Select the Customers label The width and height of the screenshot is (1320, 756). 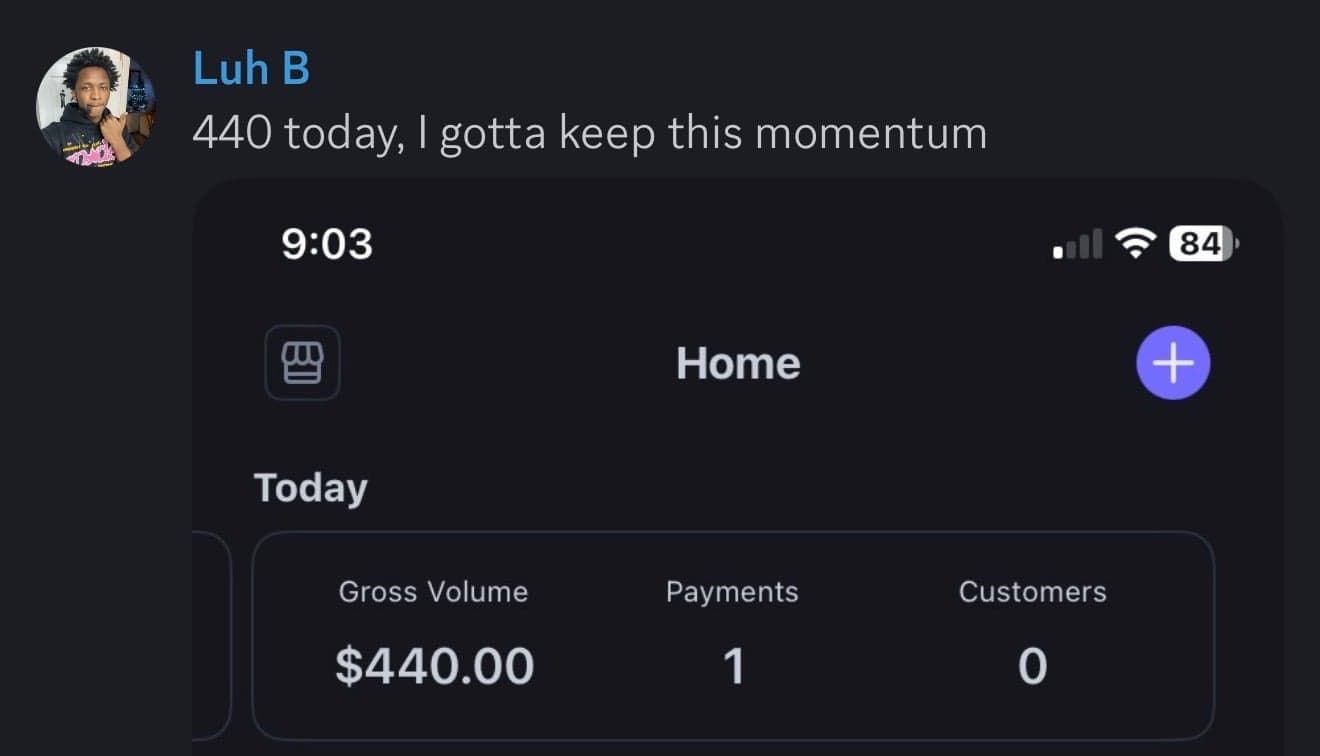tap(1032, 592)
